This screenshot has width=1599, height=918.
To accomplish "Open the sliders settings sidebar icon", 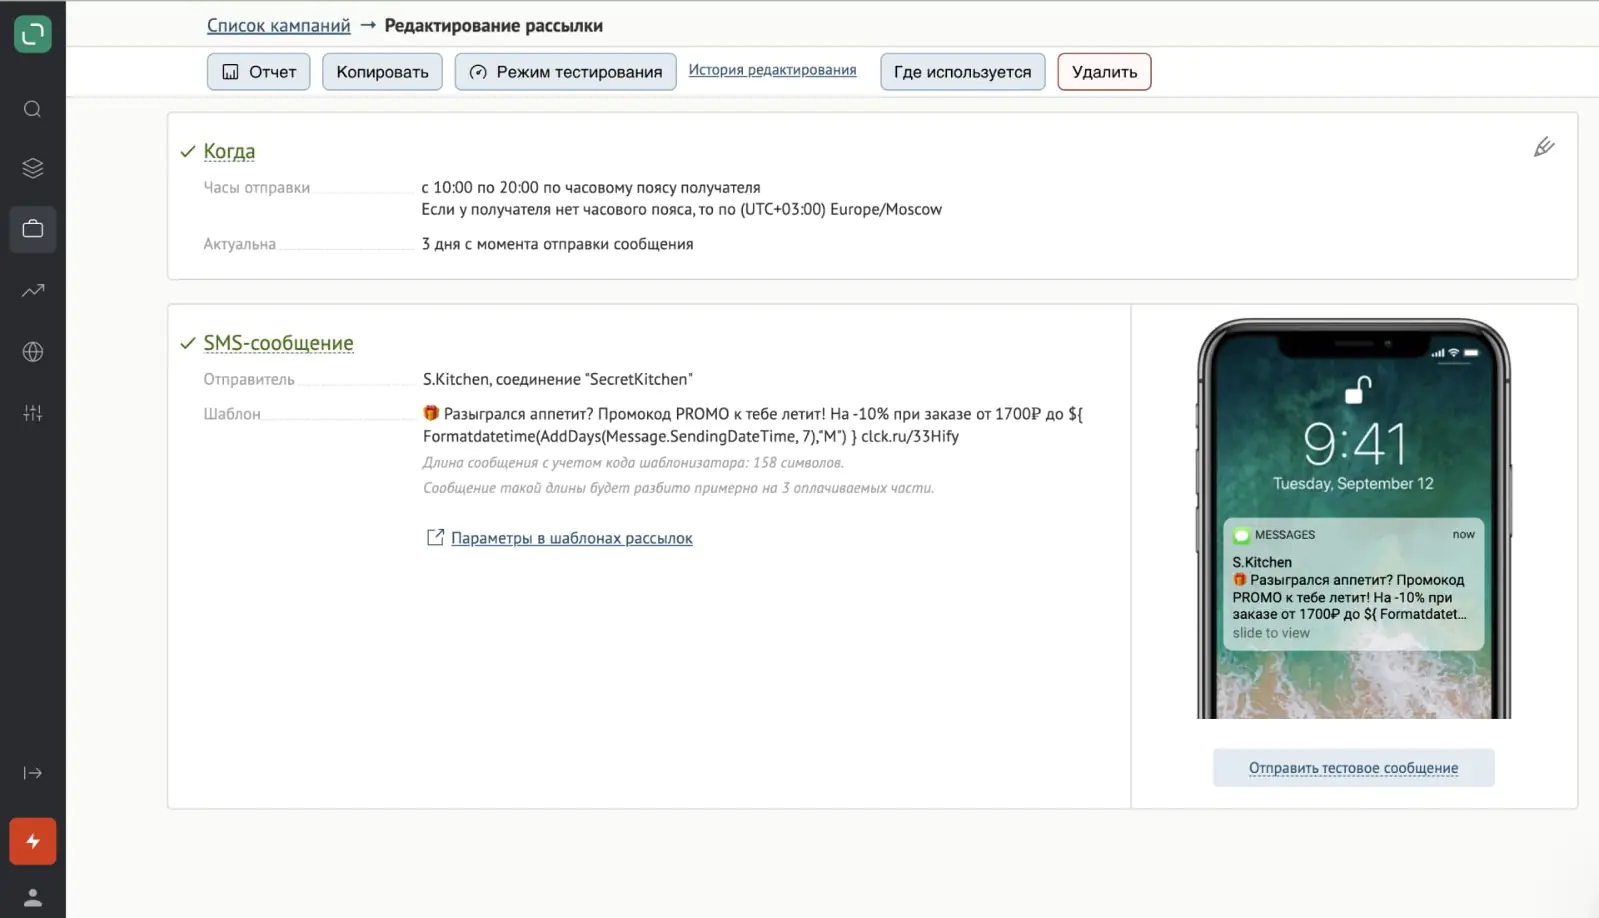I will [32, 413].
